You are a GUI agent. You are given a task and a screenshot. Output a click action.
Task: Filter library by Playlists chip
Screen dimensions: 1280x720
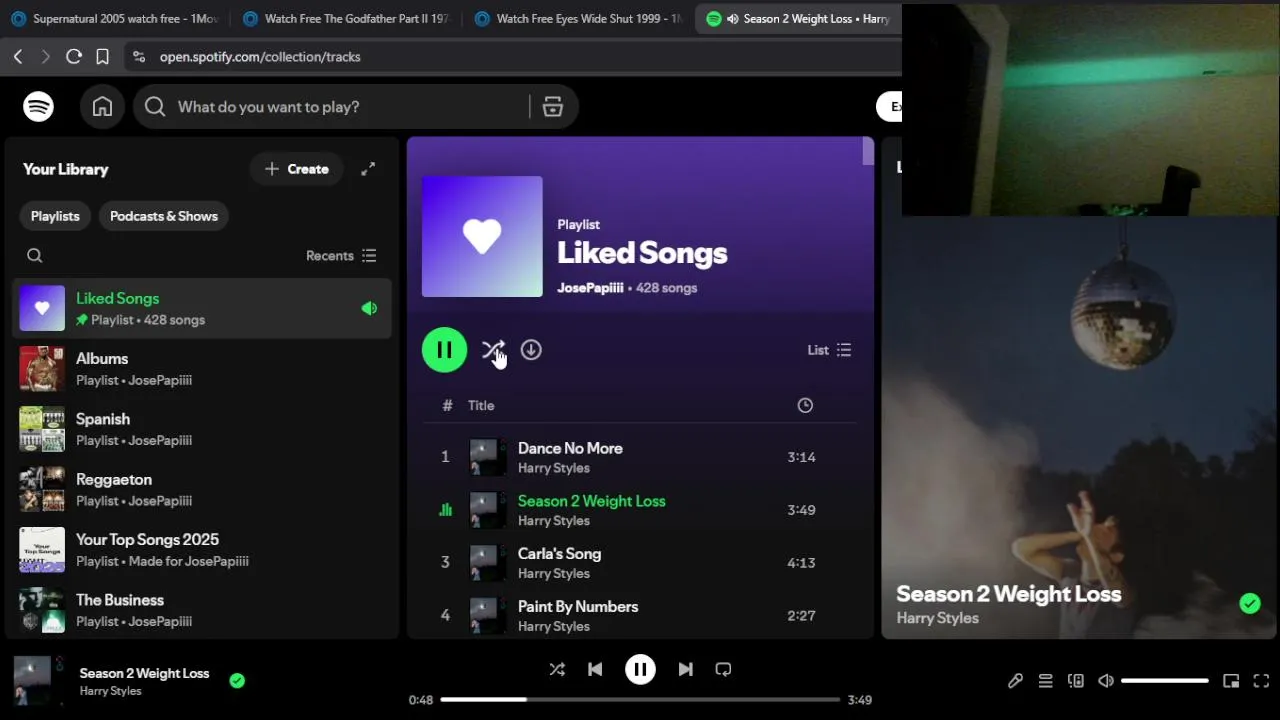pos(55,216)
